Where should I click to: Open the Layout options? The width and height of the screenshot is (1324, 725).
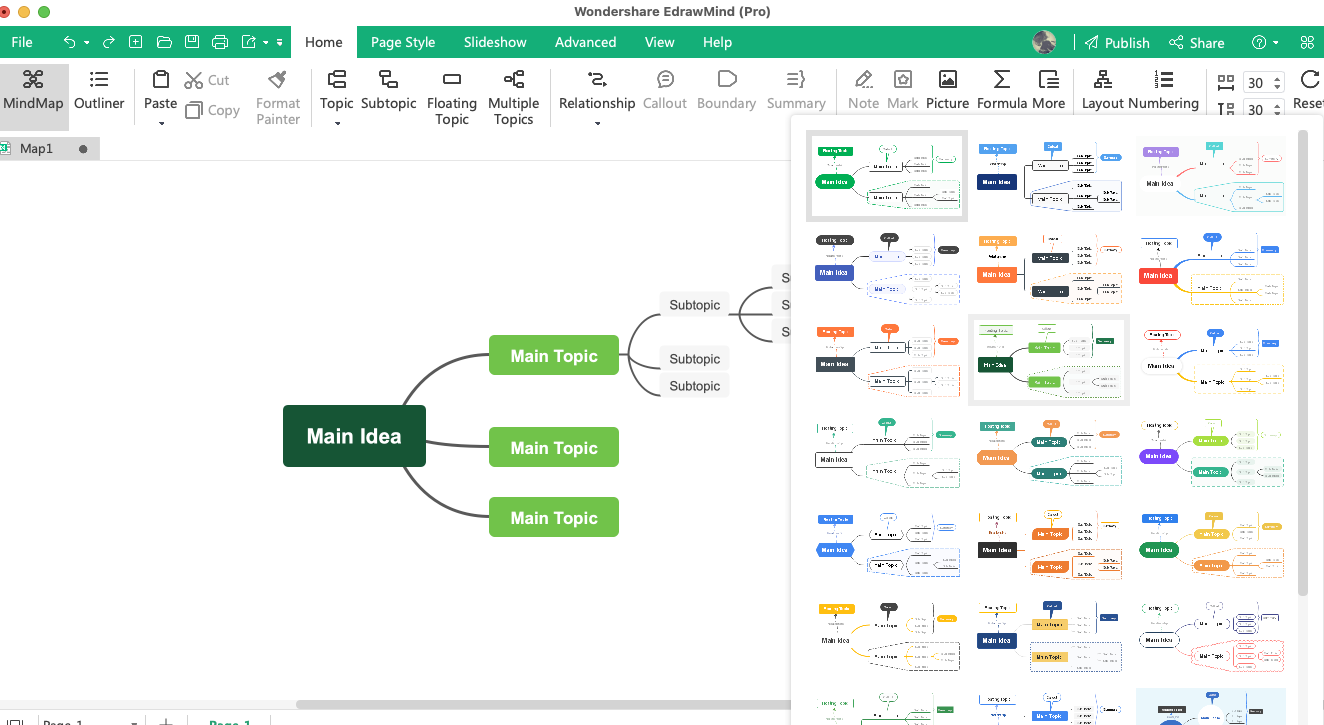pyautogui.click(x=1103, y=90)
